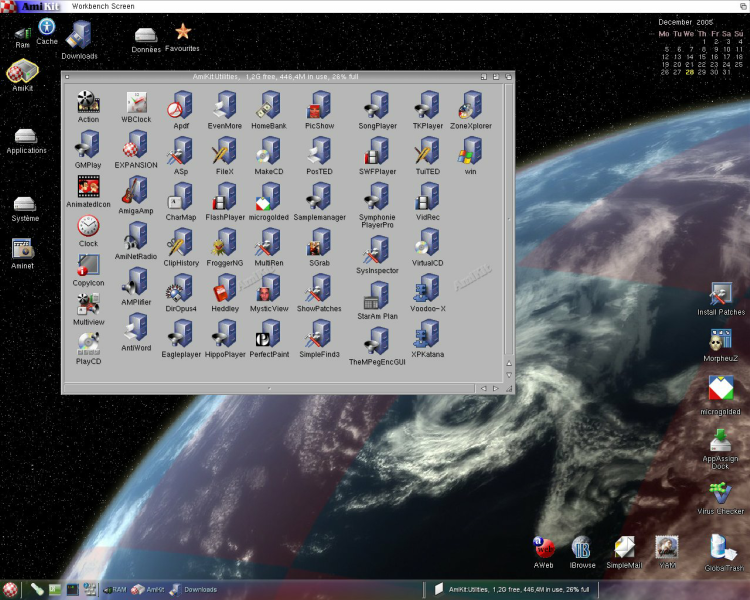
Task: Open AmigaAmp guitar icon
Action: point(136,190)
